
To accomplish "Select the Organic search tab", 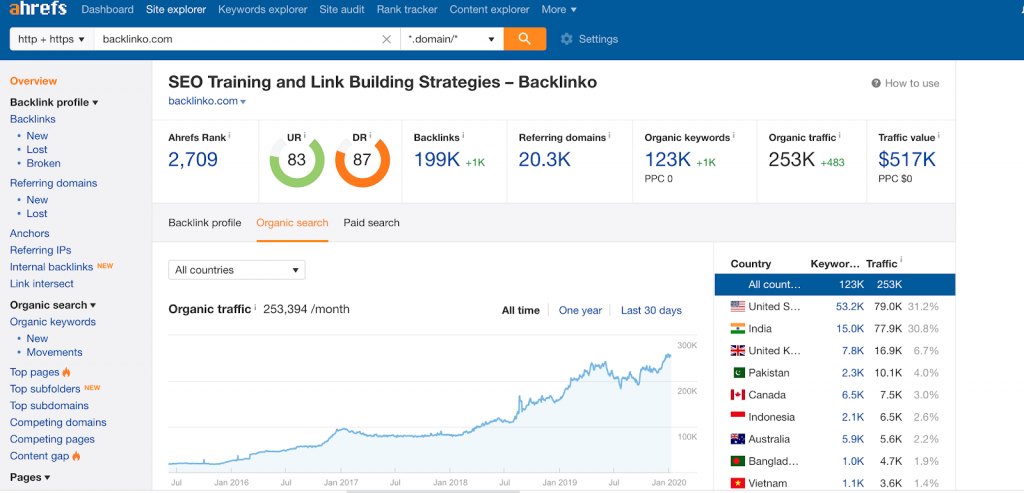I will pyautogui.click(x=293, y=223).
